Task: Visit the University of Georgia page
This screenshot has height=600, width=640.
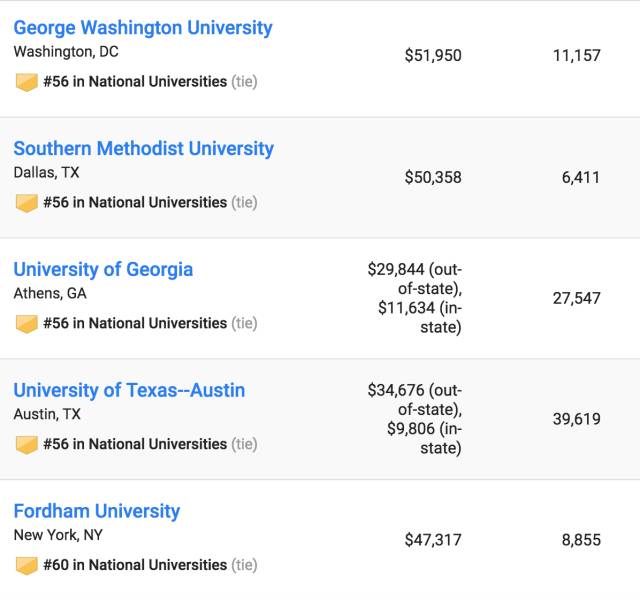Action: click(x=103, y=270)
